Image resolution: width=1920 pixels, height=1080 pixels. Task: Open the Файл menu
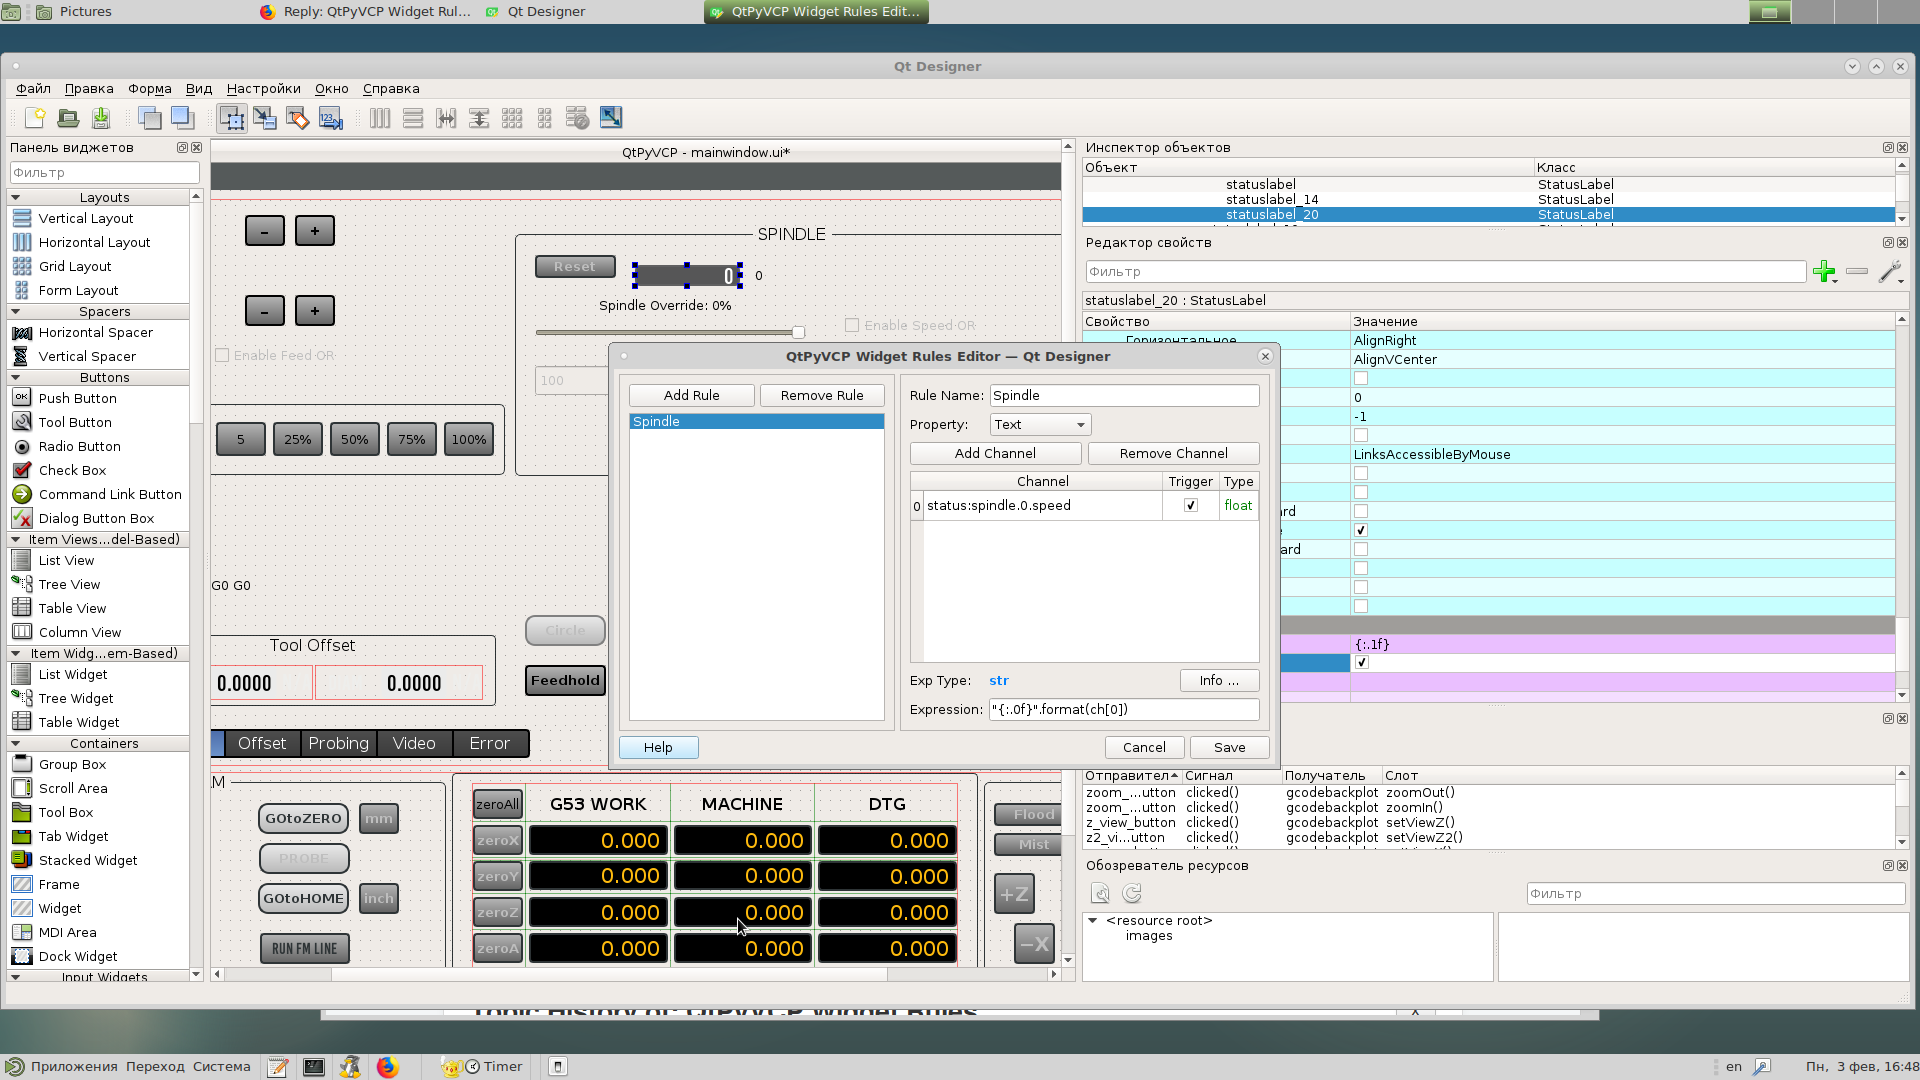(x=33, y=89)
